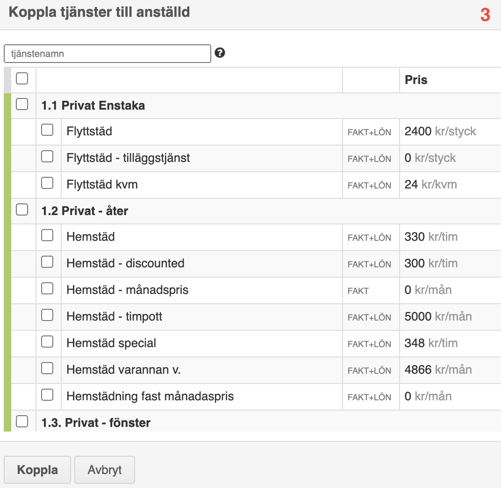Click the help question mark icon
This screenshot has width=501, height=488.
pos(220,53)
